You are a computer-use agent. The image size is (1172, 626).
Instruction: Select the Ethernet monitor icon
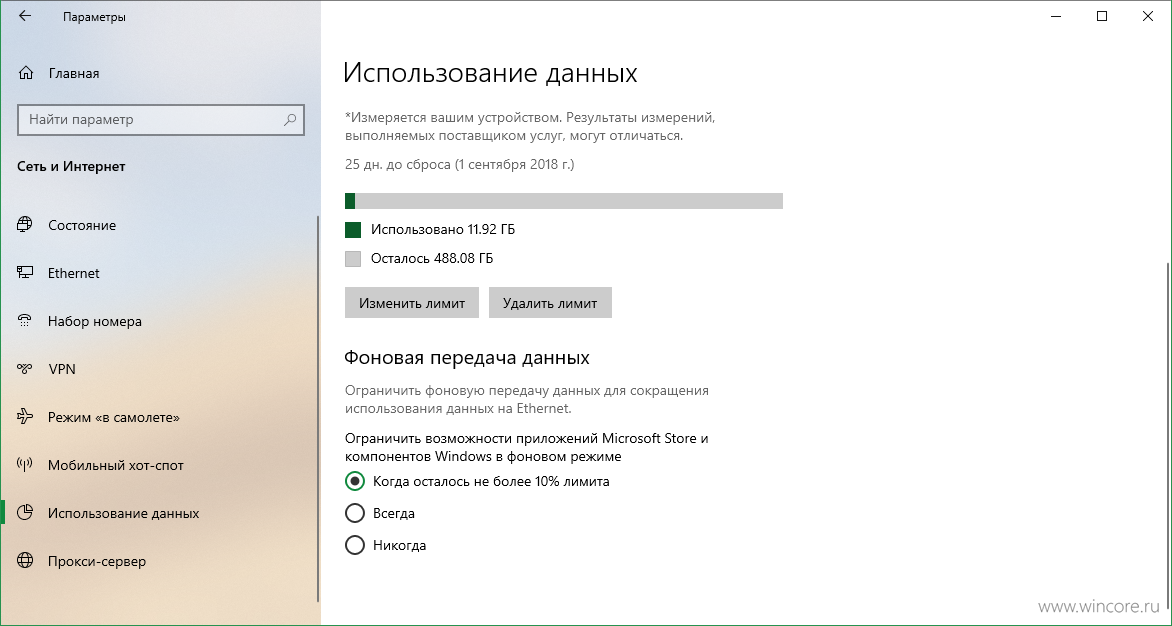click(x=25, y=273)
